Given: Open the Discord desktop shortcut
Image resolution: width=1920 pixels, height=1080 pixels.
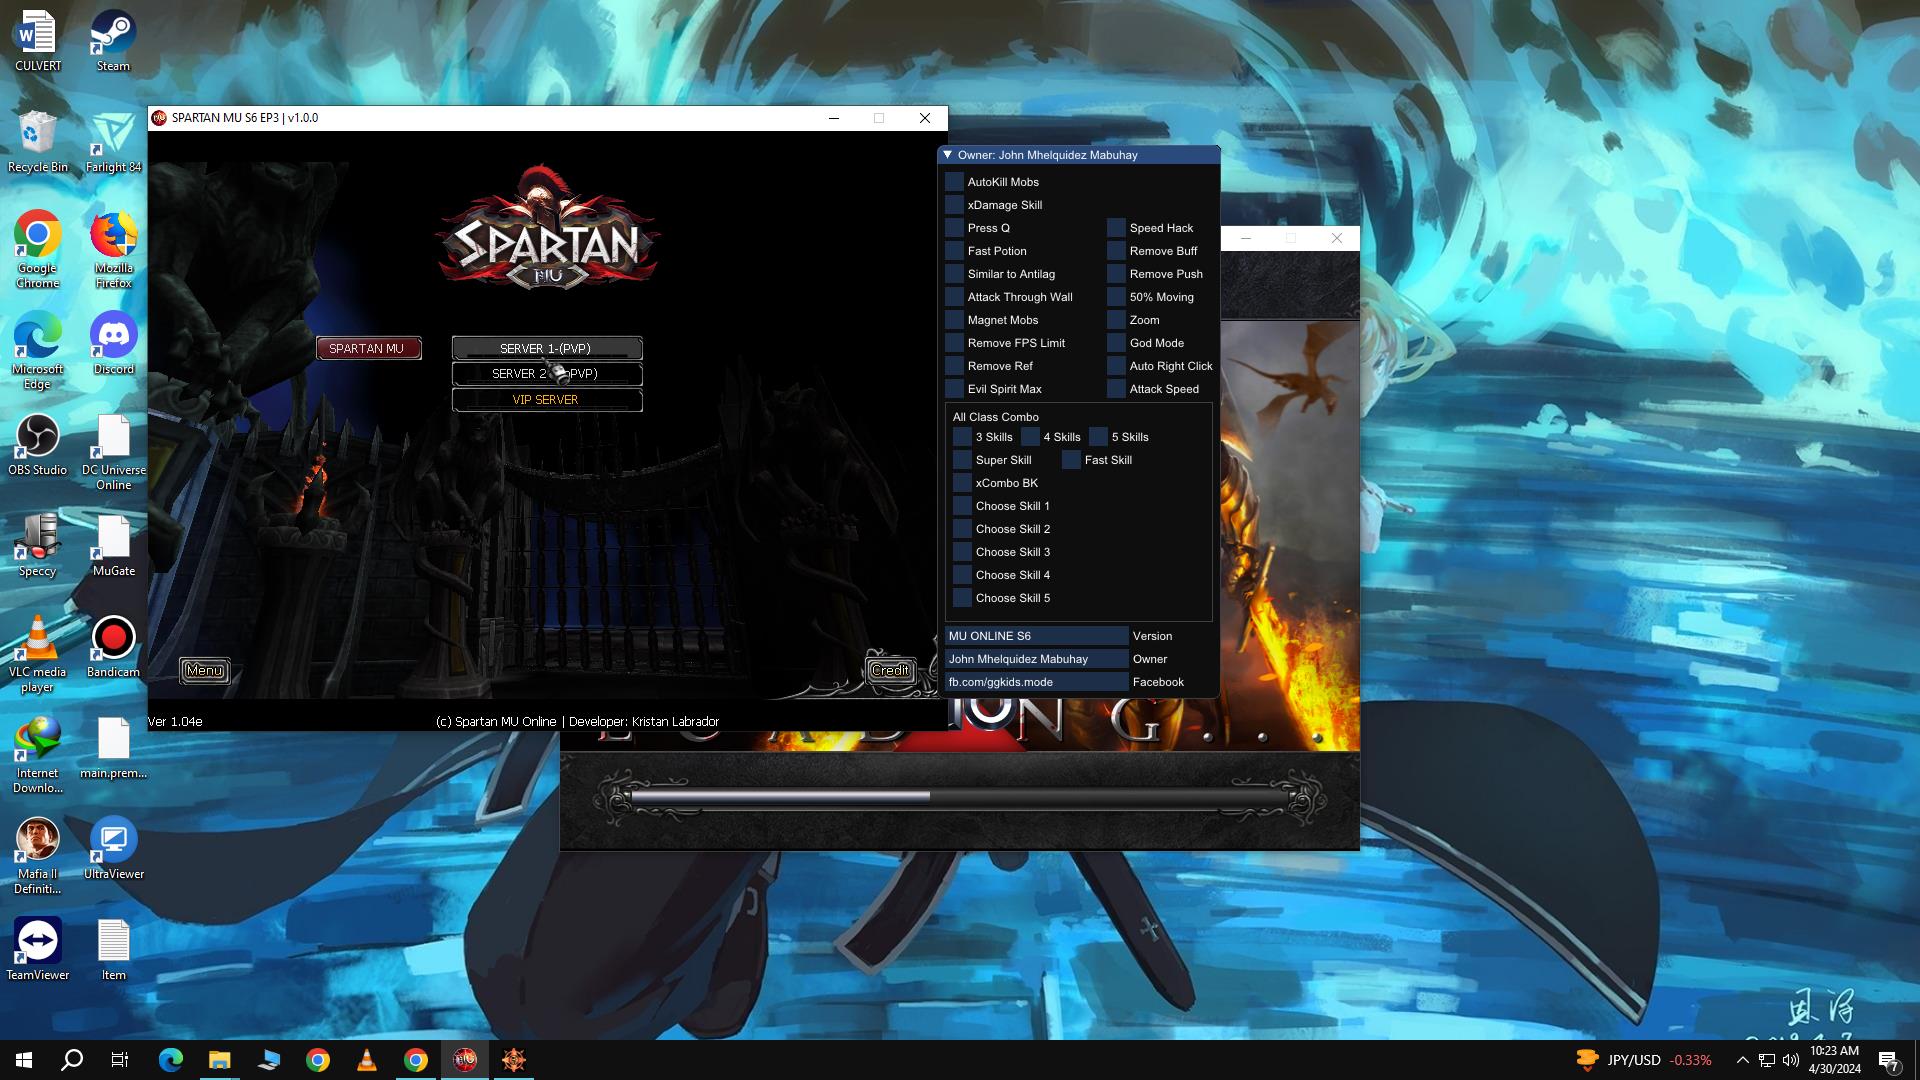Looking at the screenshot, I should point(113,343).
